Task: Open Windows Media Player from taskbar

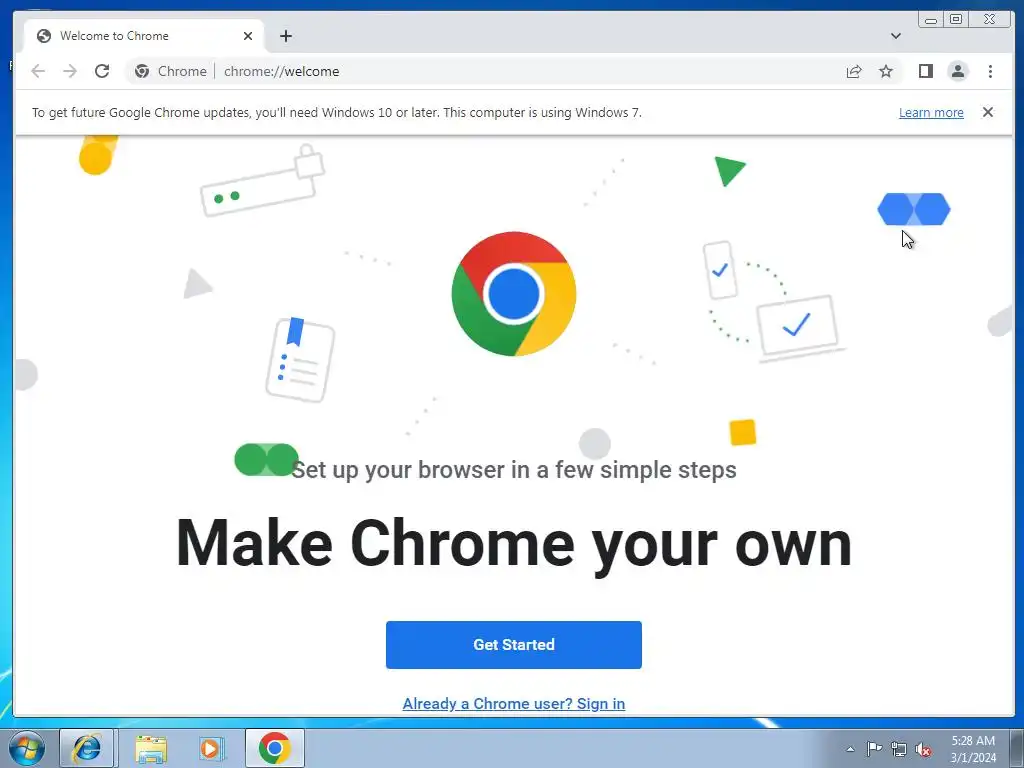Action: pos(211,748)
